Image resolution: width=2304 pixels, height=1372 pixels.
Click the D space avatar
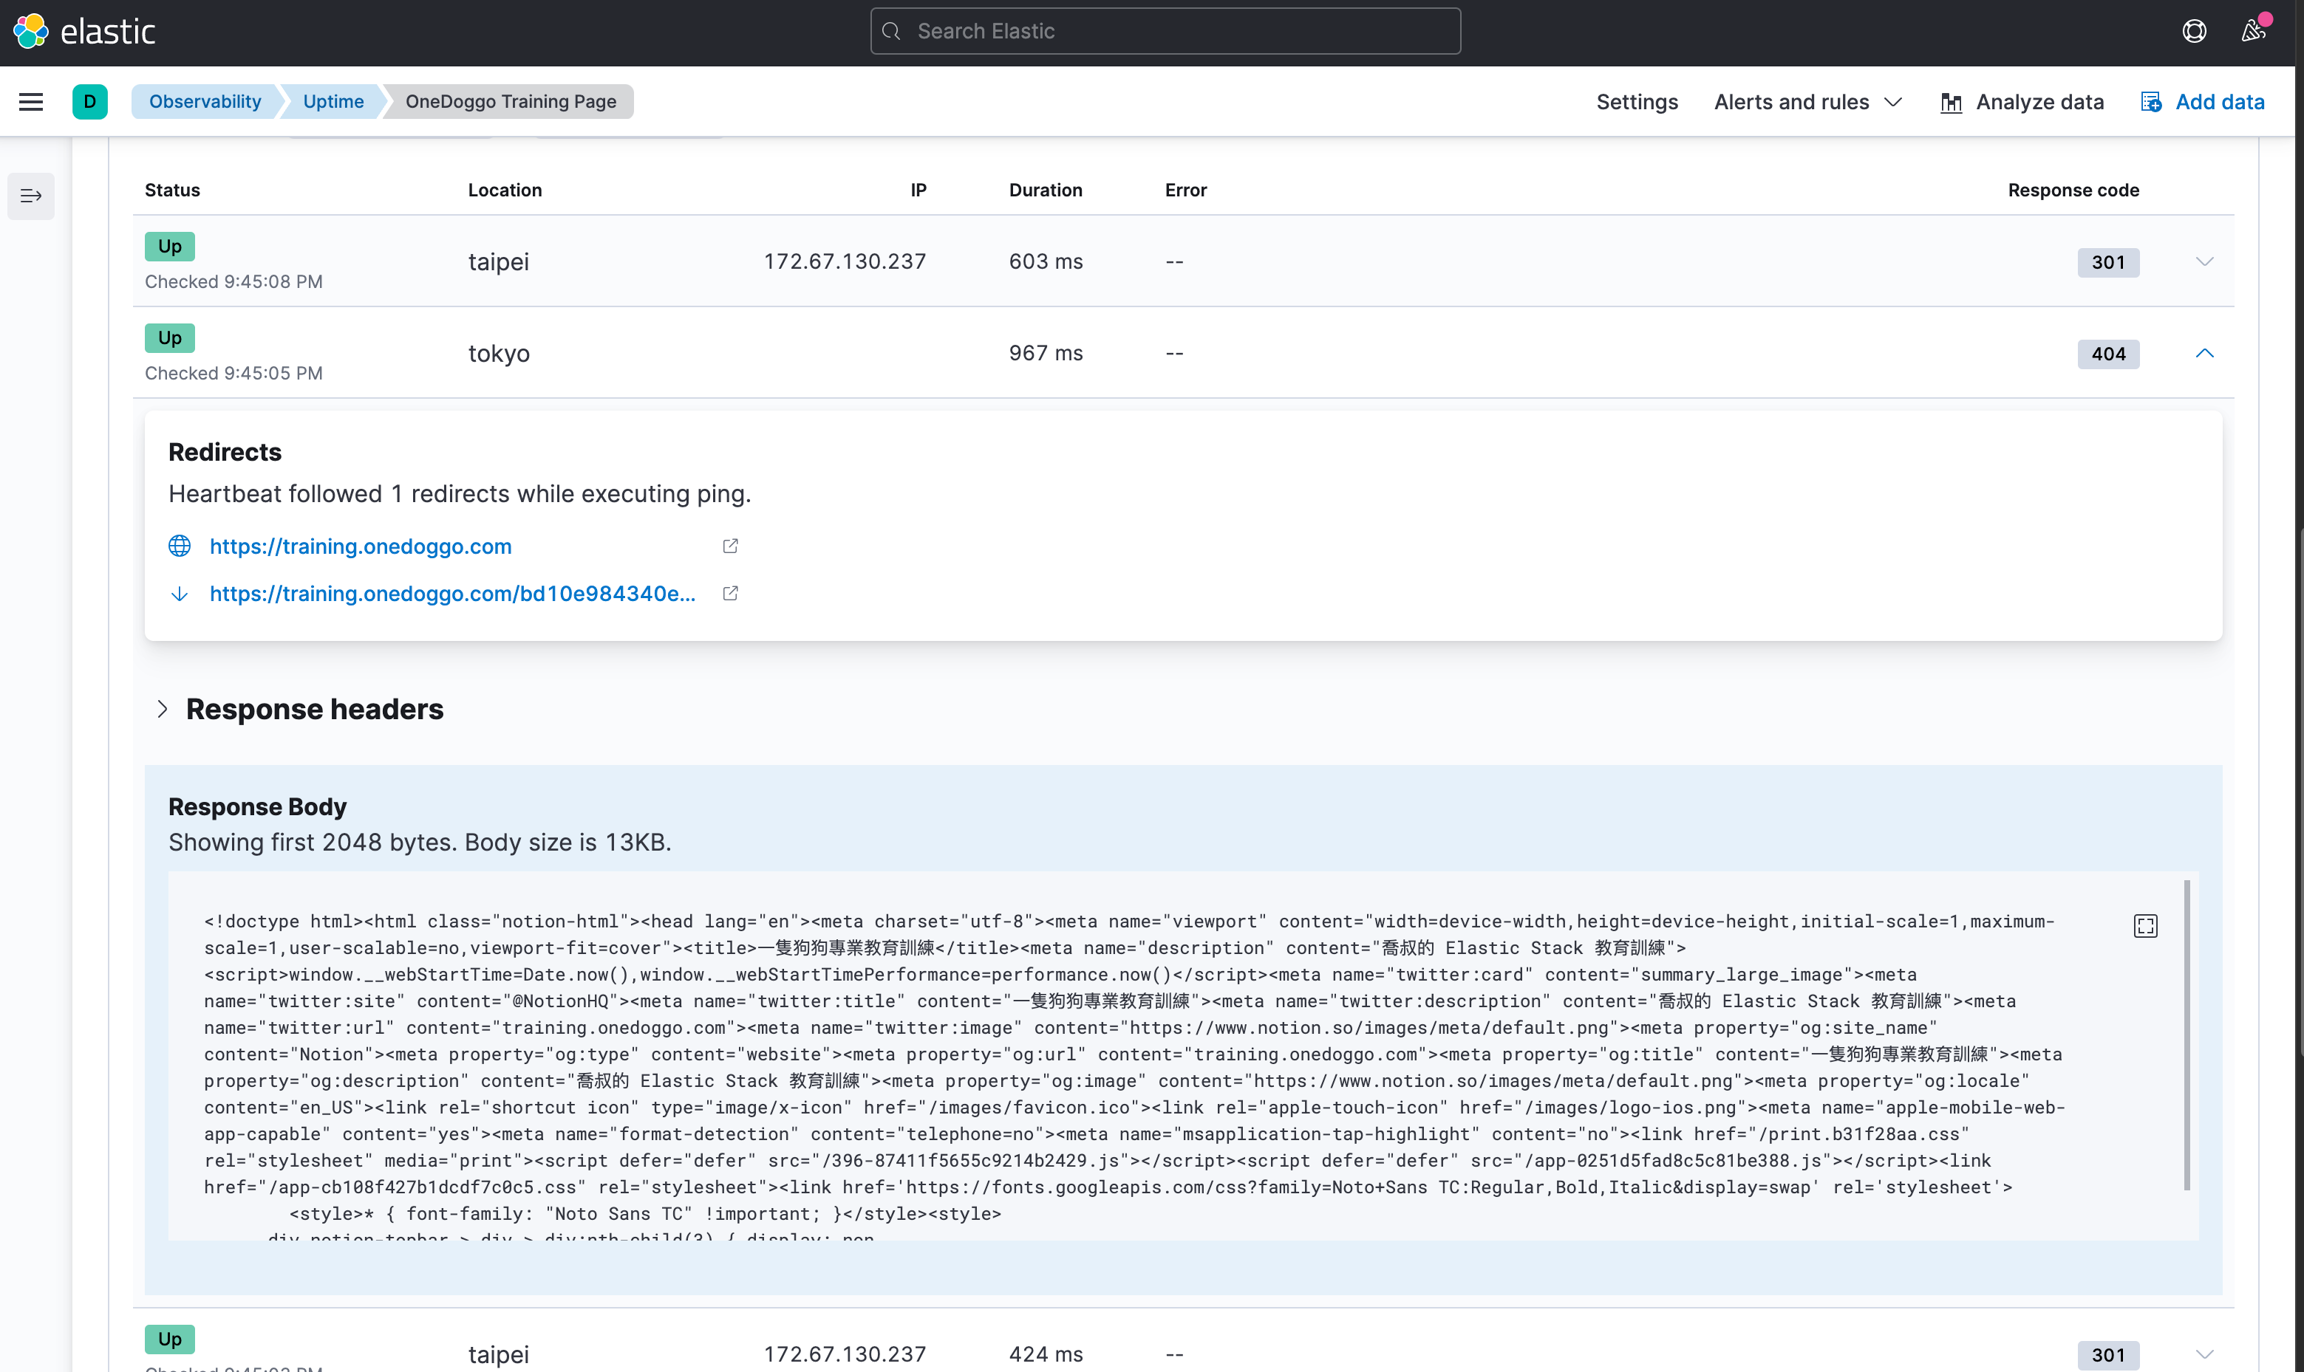90,102
